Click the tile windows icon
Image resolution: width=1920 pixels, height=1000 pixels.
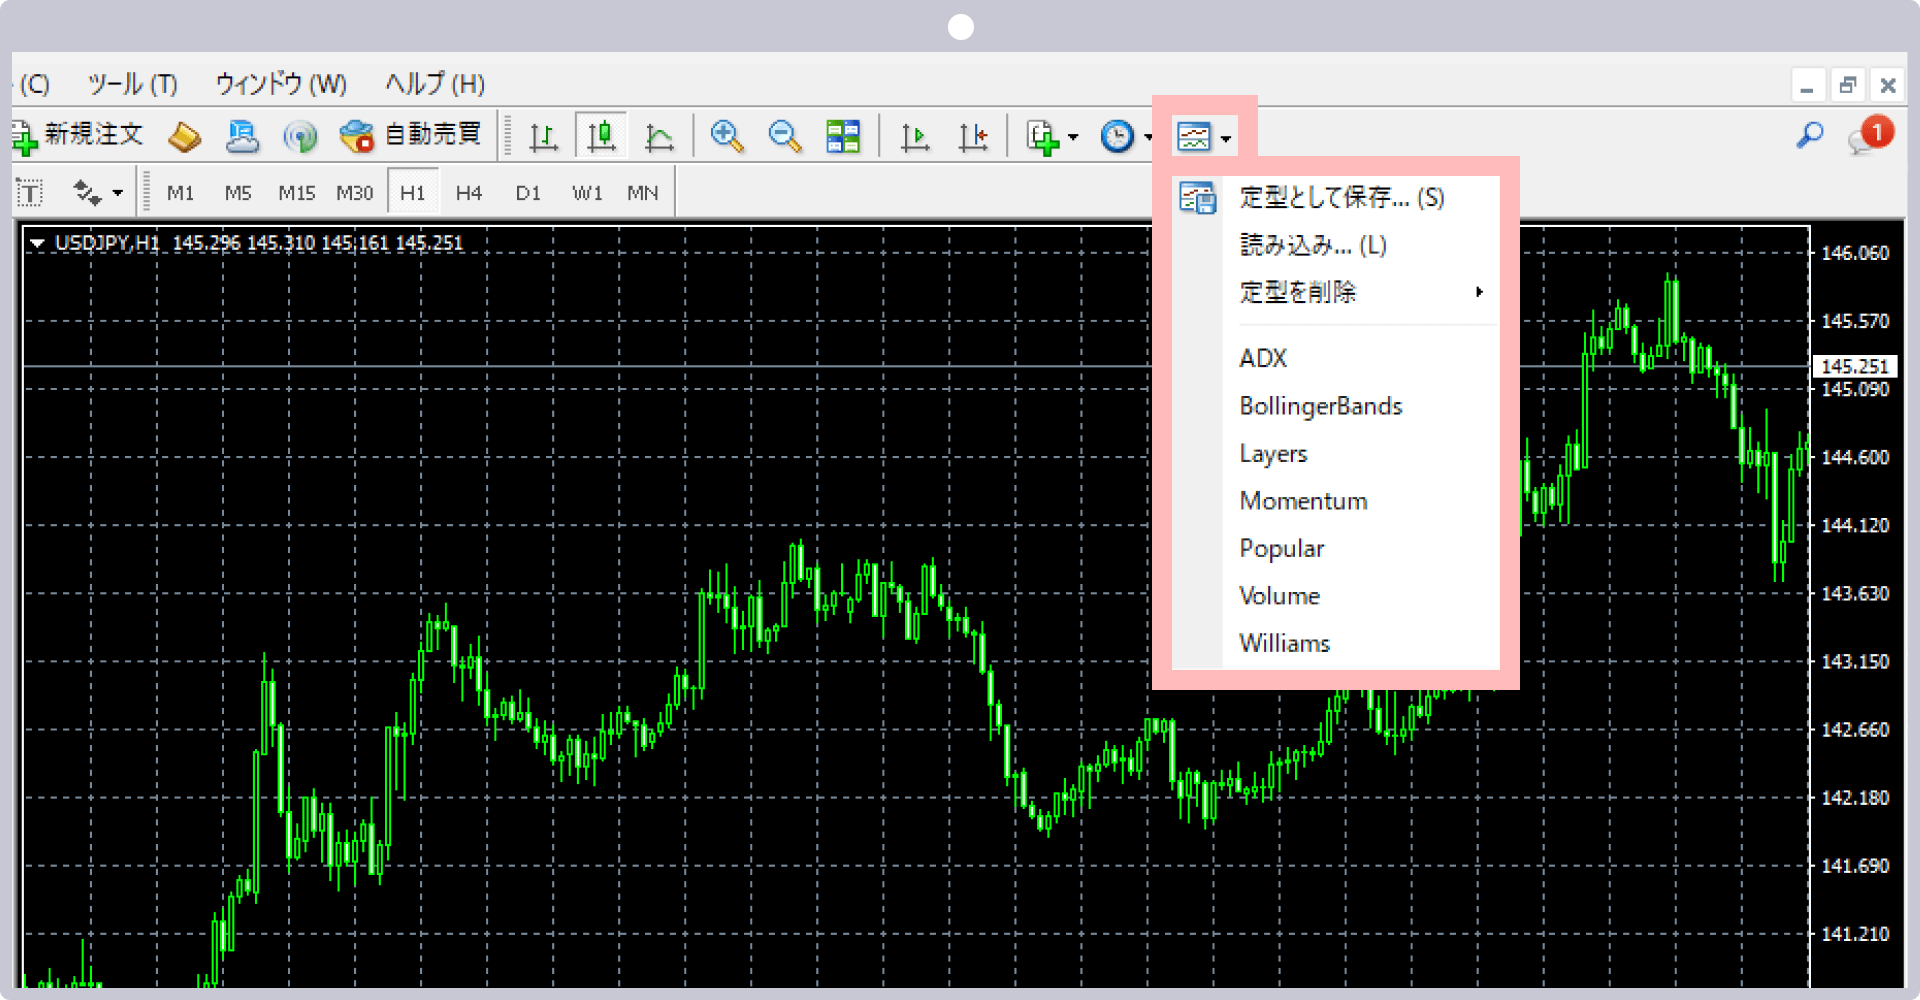tap(842, 136)
